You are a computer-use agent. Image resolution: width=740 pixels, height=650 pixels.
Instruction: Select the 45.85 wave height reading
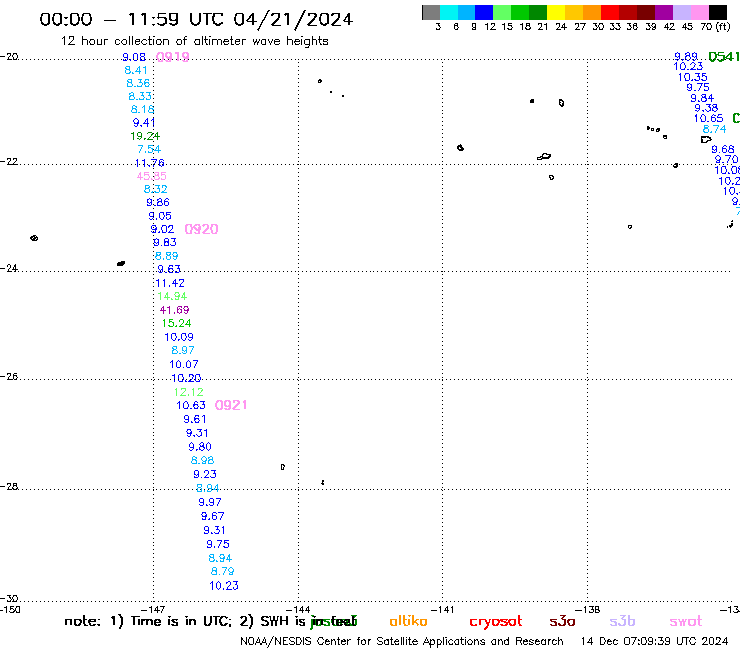pos(151,176)
